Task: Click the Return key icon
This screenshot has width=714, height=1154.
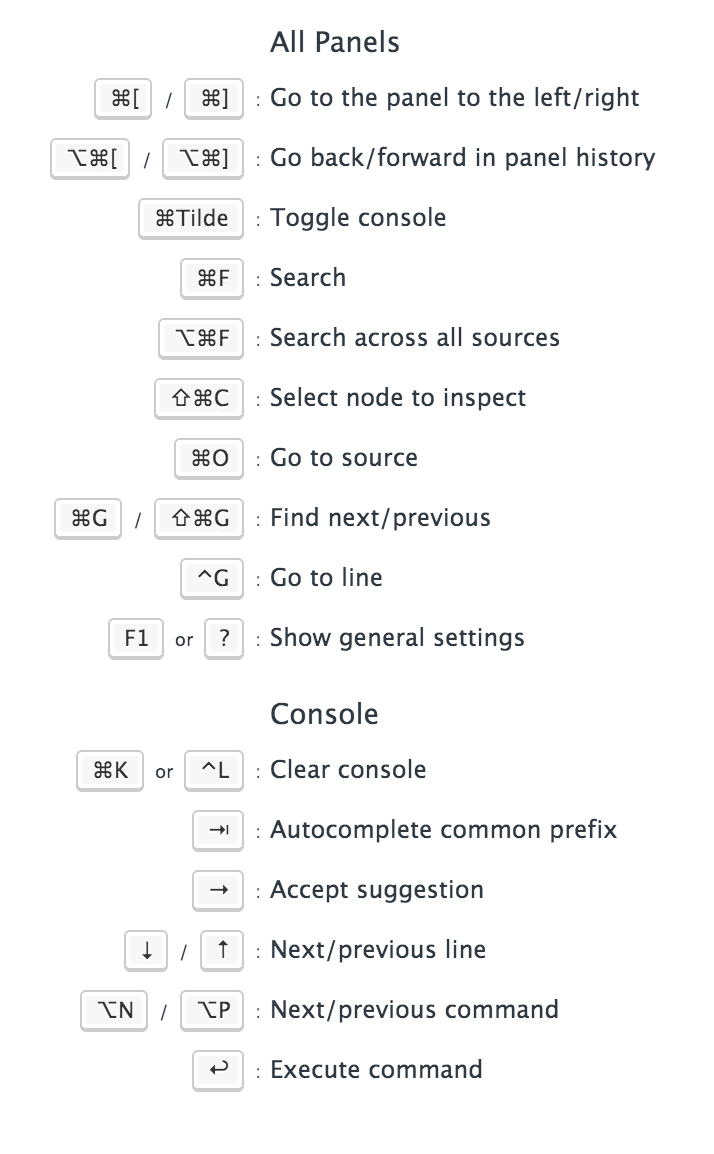Action: (218, 1070)
